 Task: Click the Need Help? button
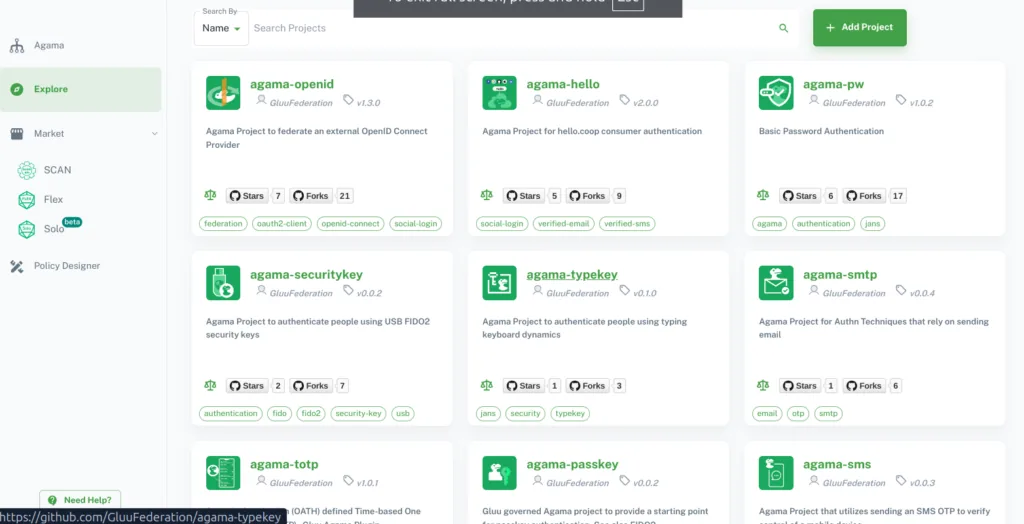point(80,500)
